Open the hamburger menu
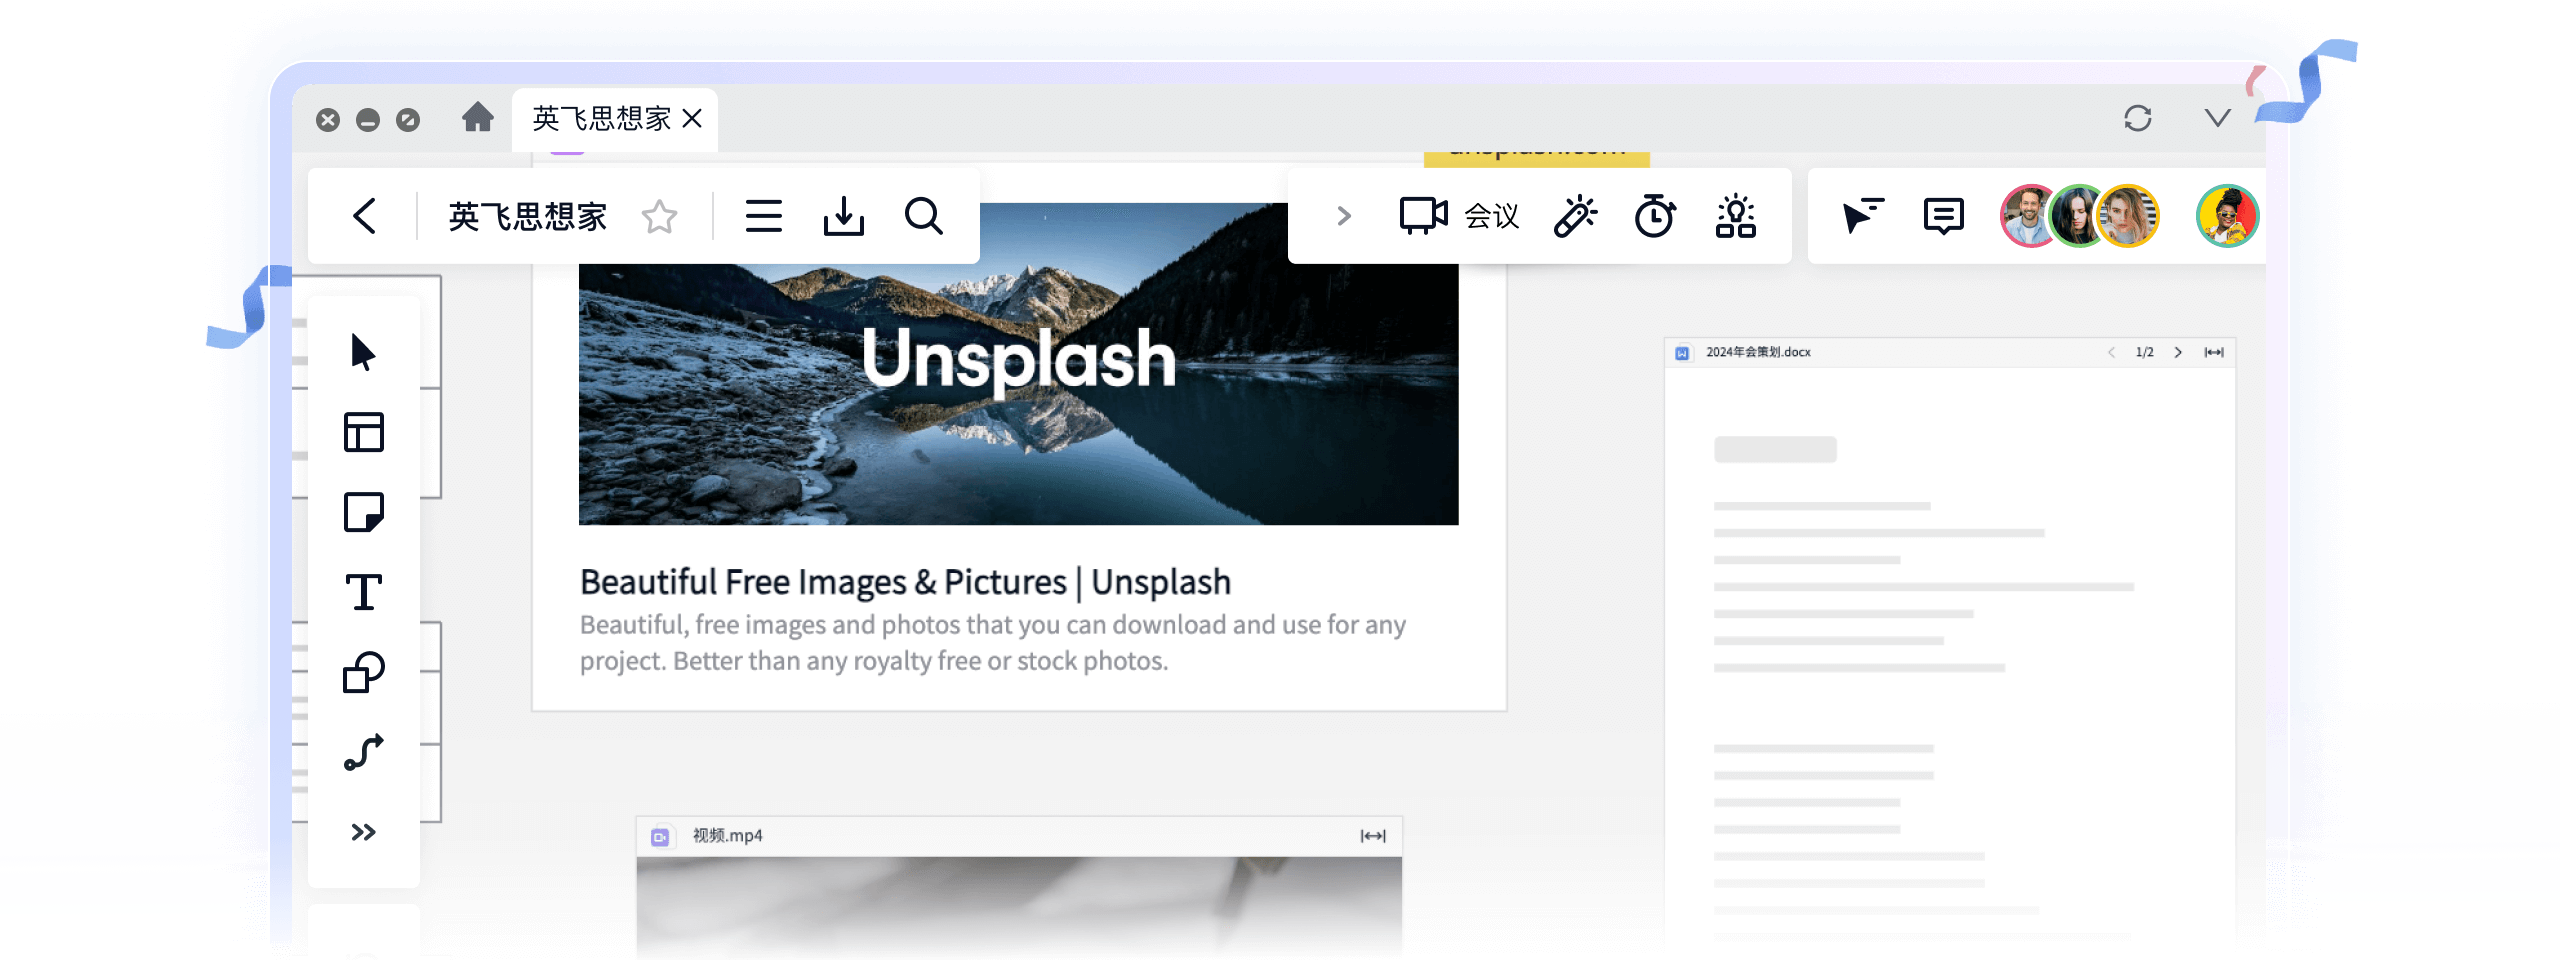Screen dimensions: 2560x960 pyautogui.click(x=763, y=216)
